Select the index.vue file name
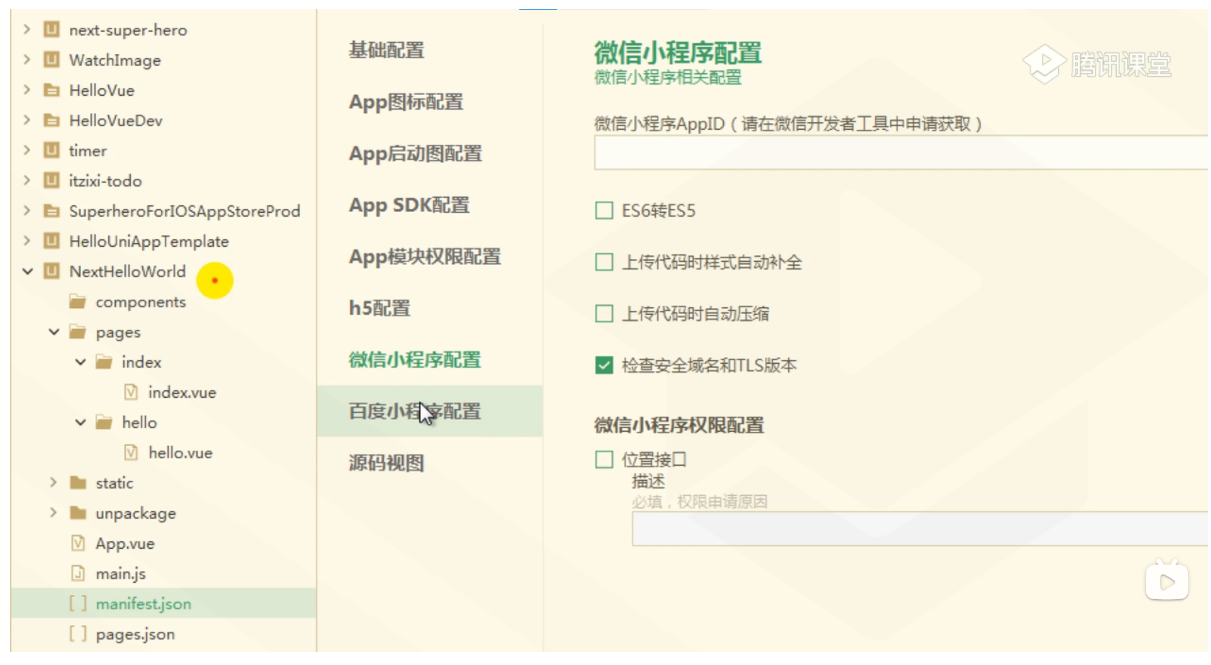 182,392
